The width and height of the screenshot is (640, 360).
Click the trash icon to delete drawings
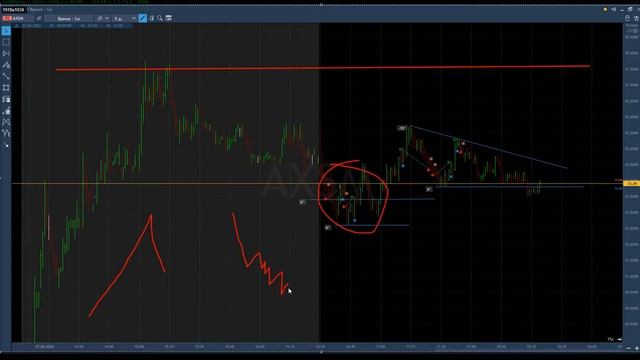[x=152, y=18]
